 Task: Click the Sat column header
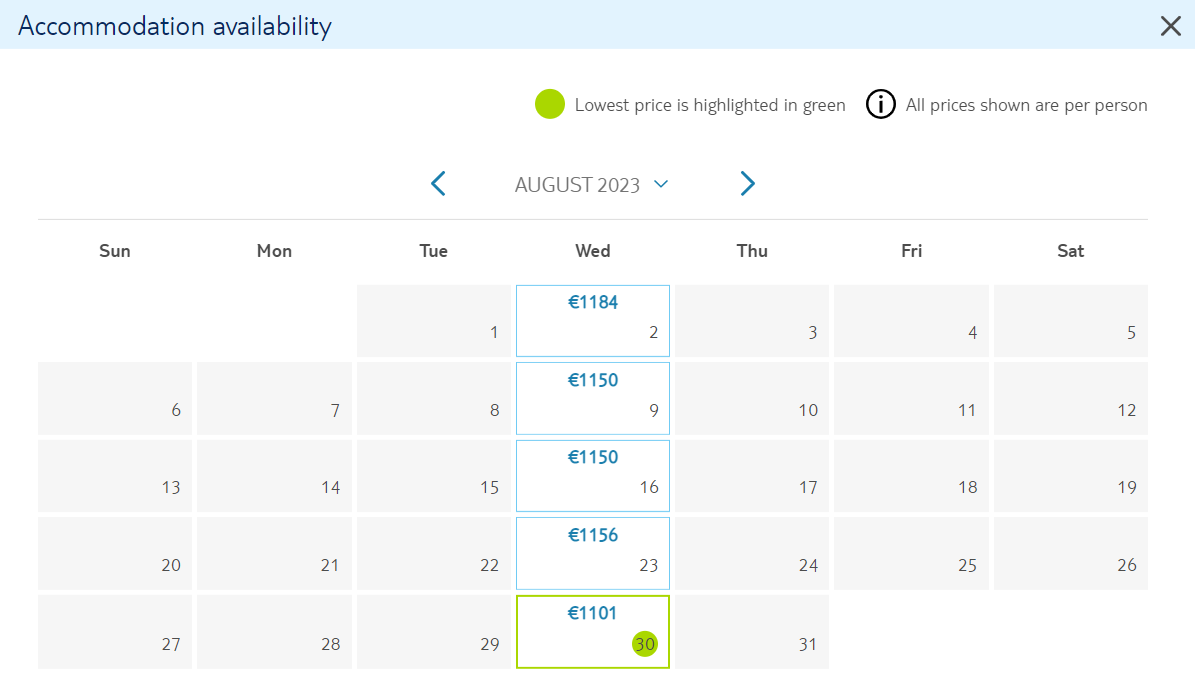click(1071, 251)
